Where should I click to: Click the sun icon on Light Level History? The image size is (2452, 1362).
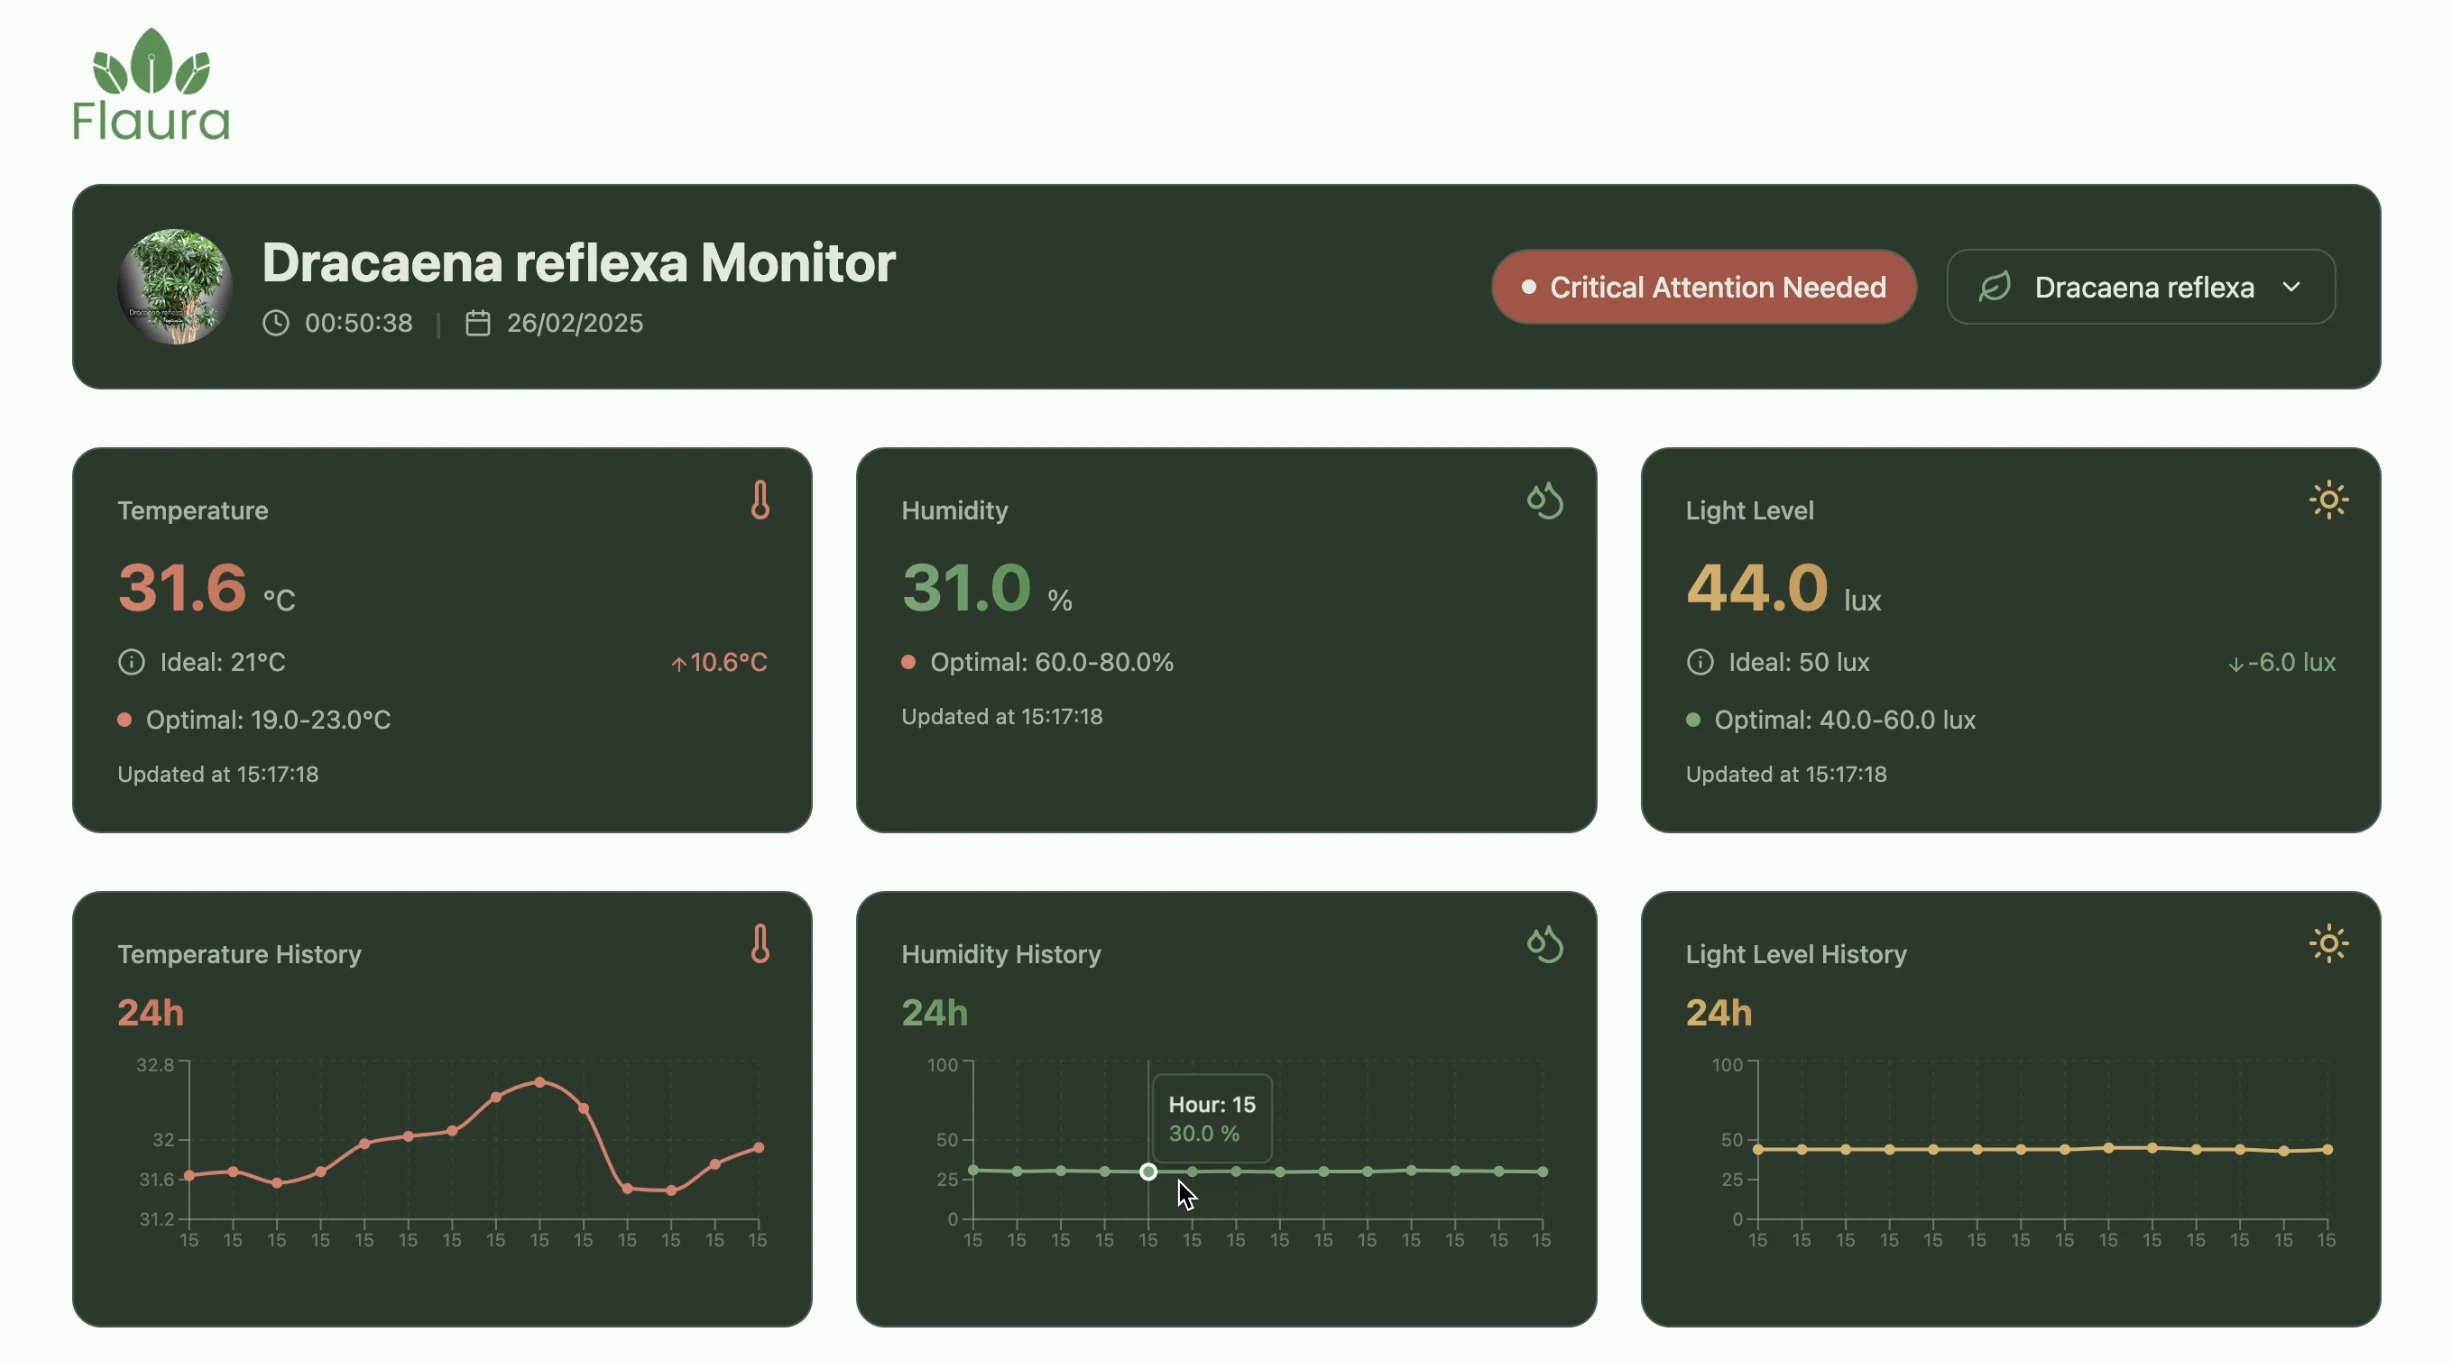[x=2329, y=943]
